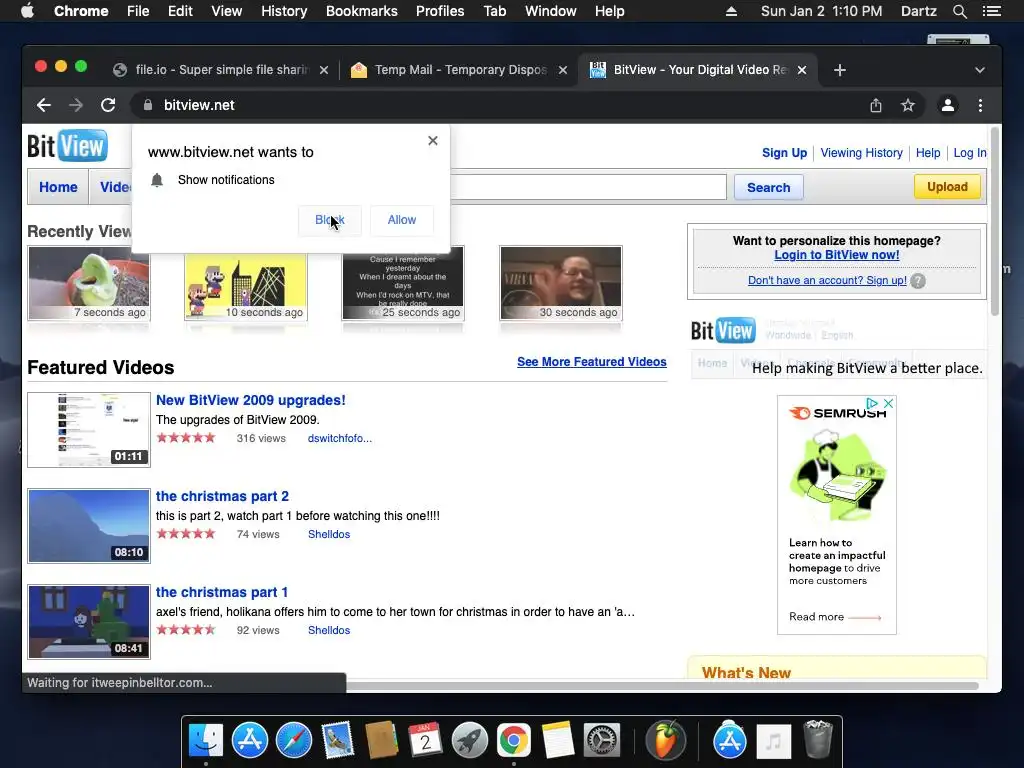The width and height of the screenshot is (1024, 768).
Task: Open the Trash in the Dock
Action: [818, 739]
